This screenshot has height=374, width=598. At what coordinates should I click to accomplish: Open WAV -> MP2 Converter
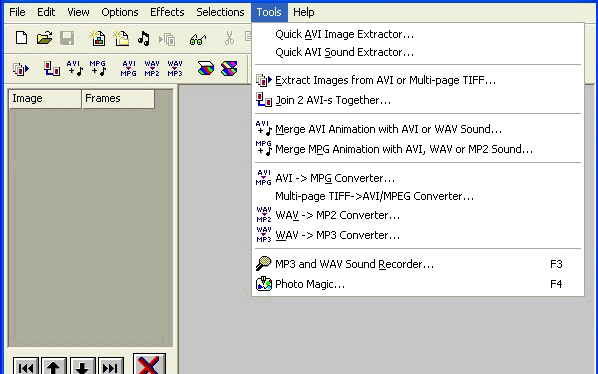point(418,215)
